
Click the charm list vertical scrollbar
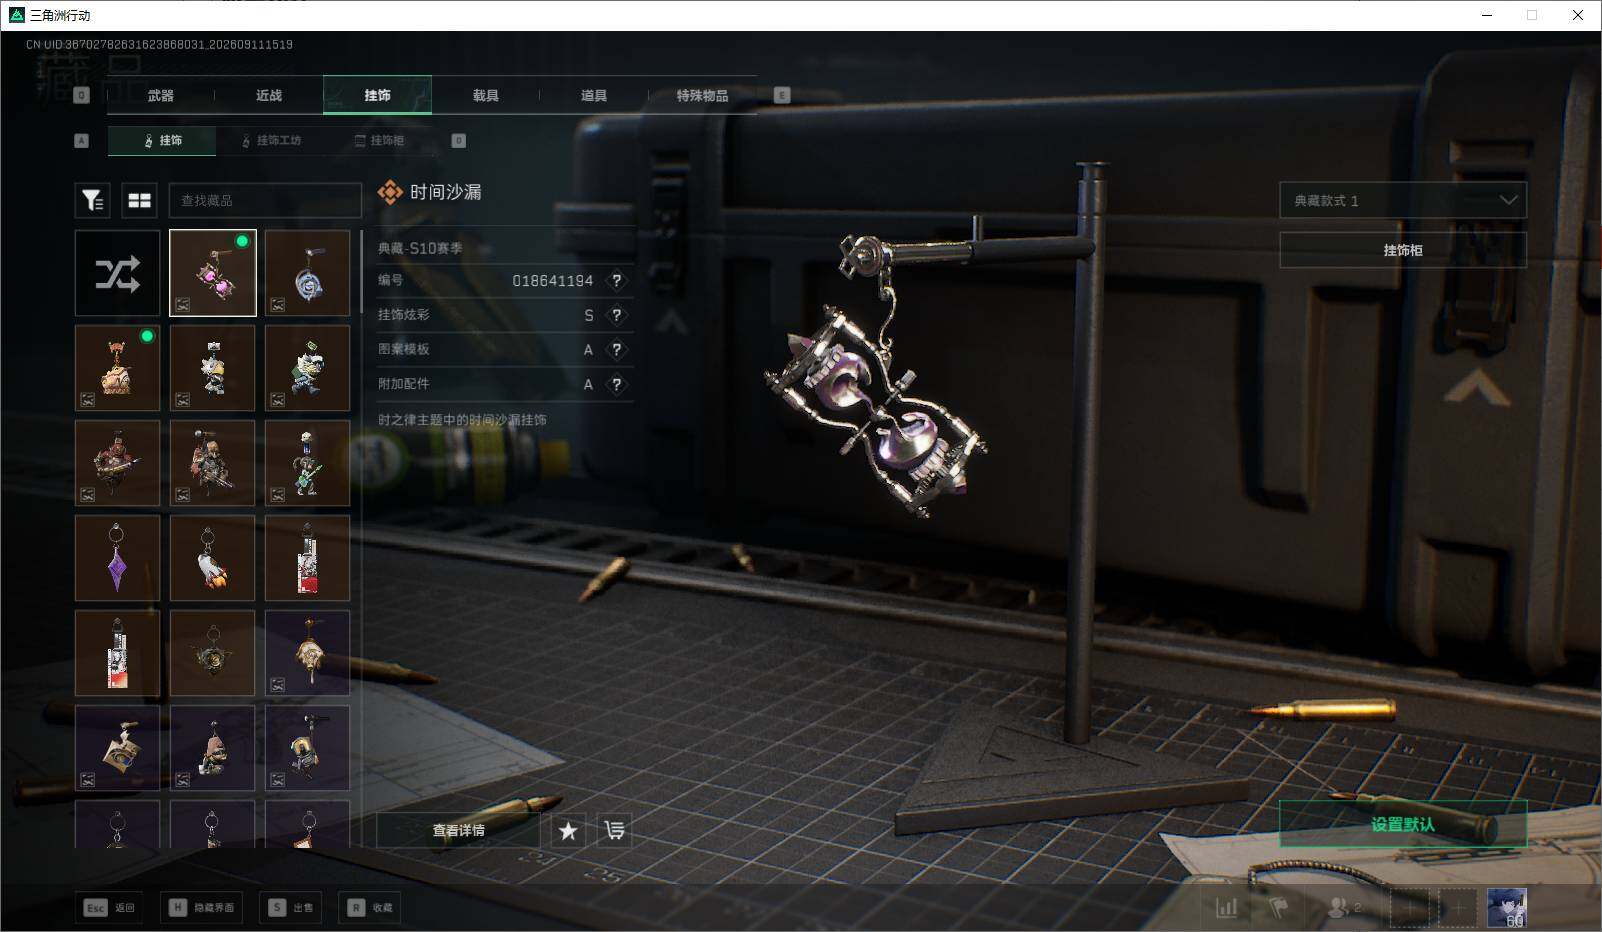click(361, 272)
